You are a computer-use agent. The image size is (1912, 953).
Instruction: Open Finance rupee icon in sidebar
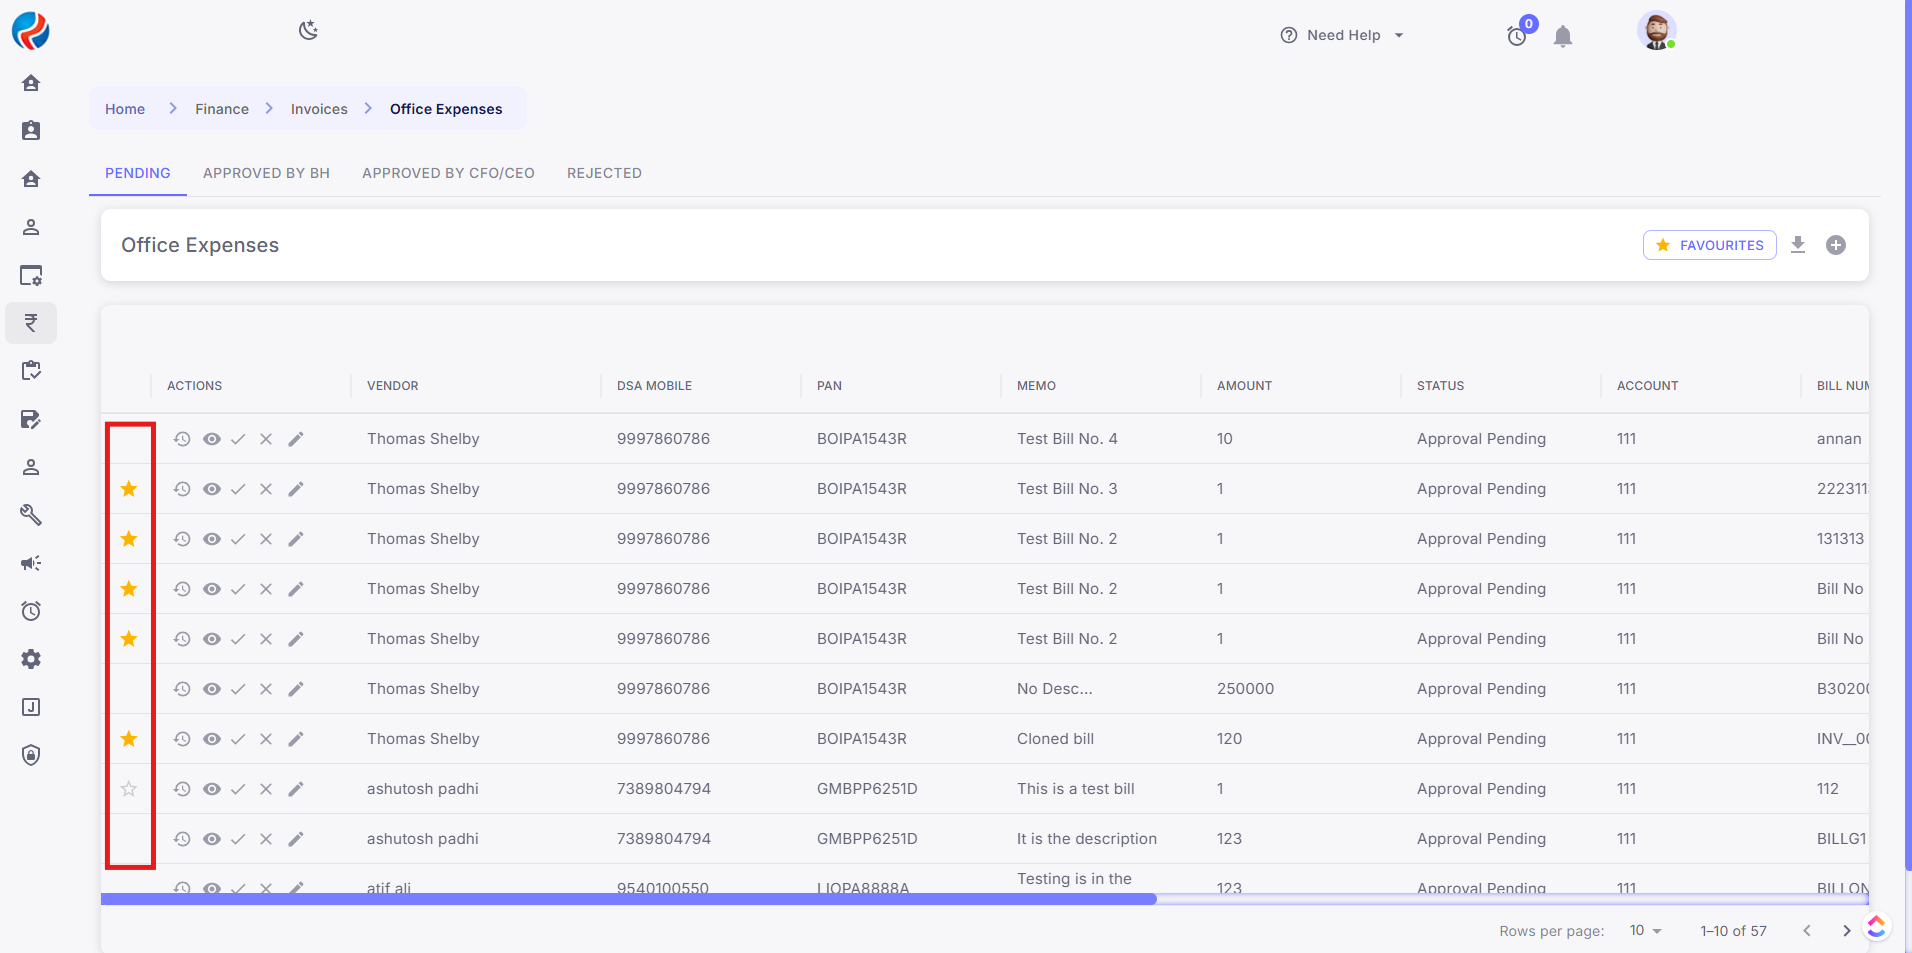pos(31,323)
